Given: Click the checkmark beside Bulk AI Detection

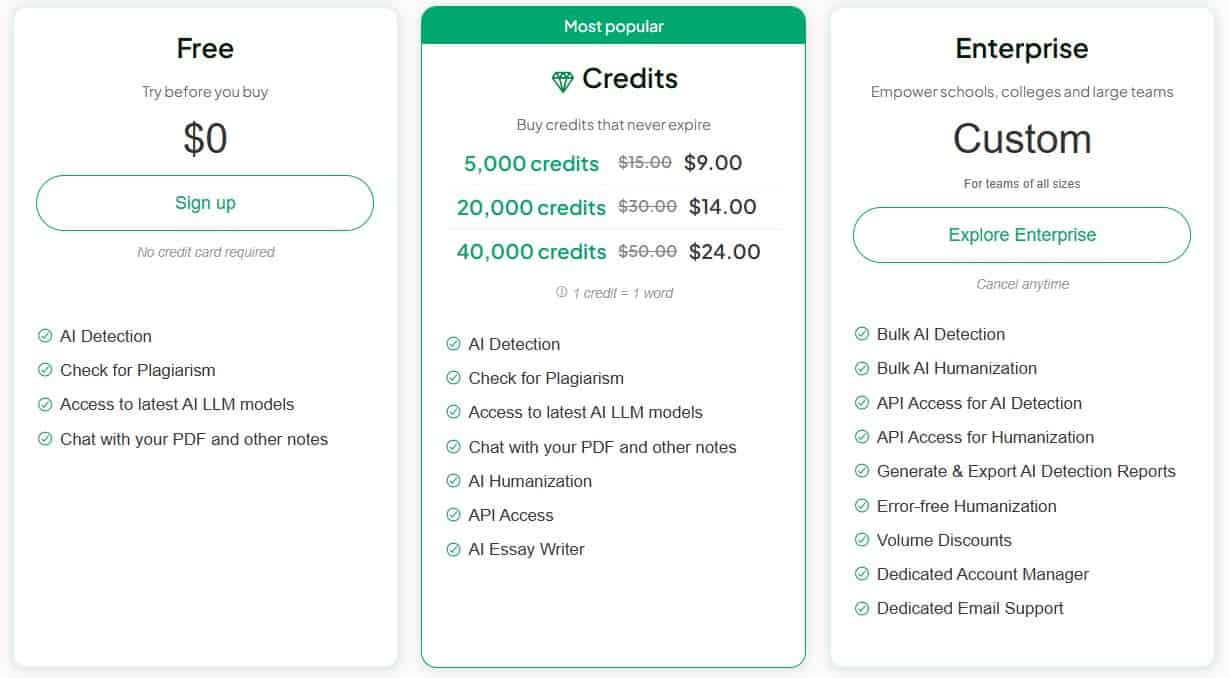Looking at the screenshot, I should pos(861,334).
